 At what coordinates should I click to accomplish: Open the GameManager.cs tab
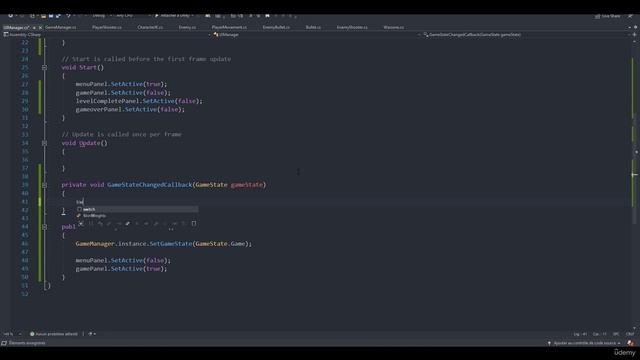pos(60,27)
